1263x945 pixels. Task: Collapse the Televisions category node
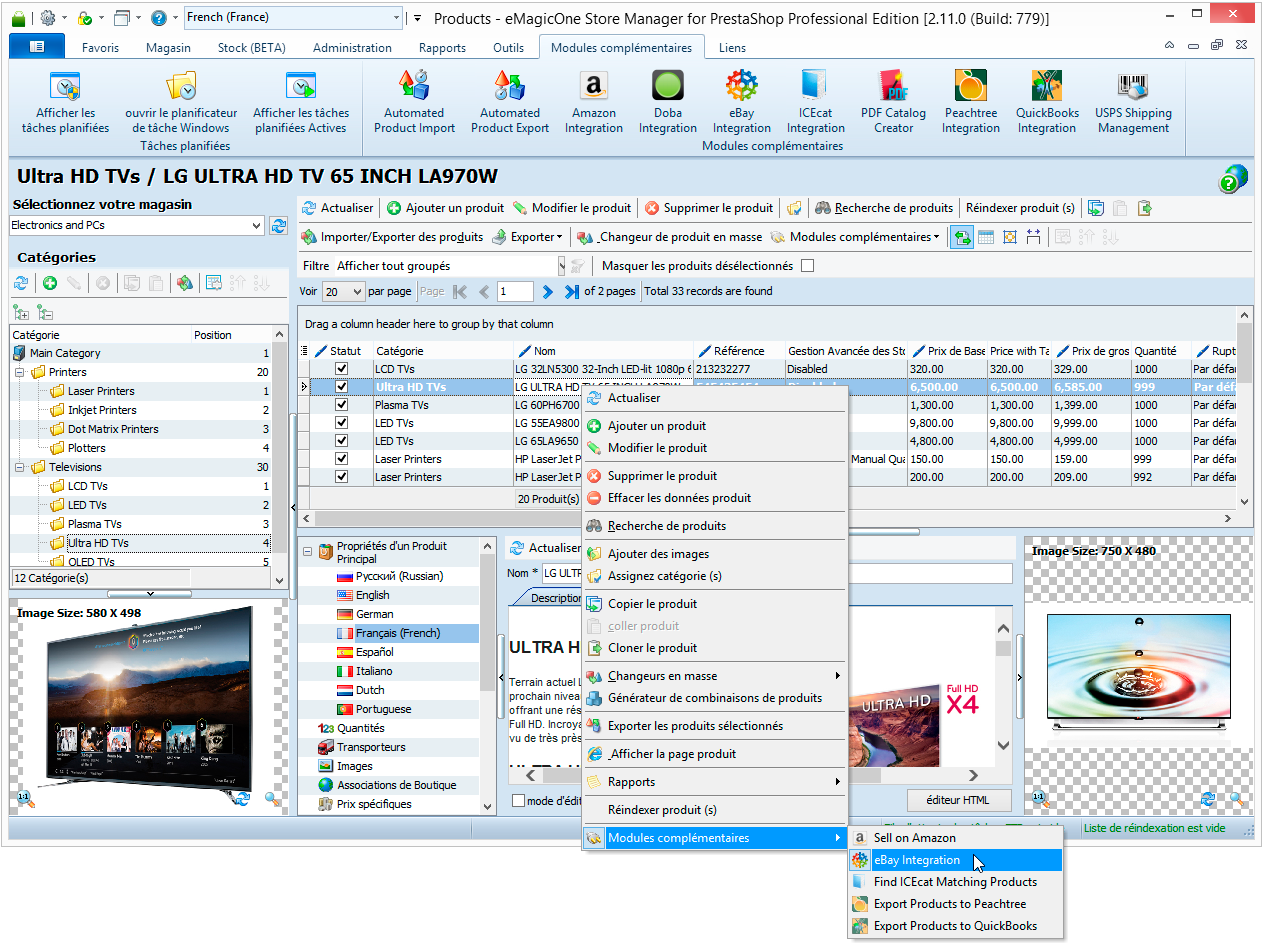[x=20, y=467]
